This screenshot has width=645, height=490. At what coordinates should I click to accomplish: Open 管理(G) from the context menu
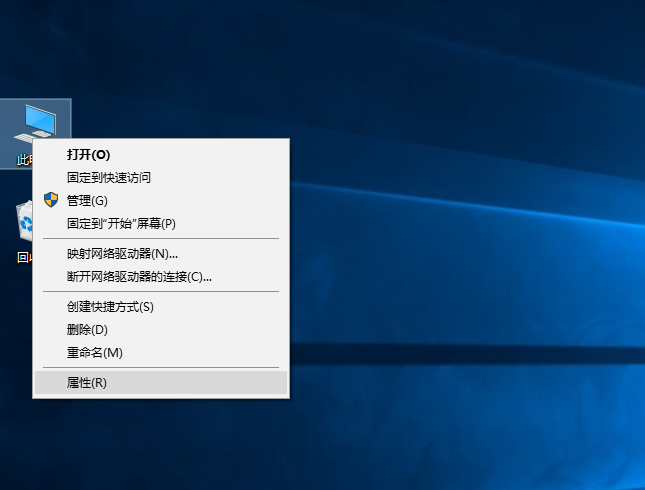86,200
